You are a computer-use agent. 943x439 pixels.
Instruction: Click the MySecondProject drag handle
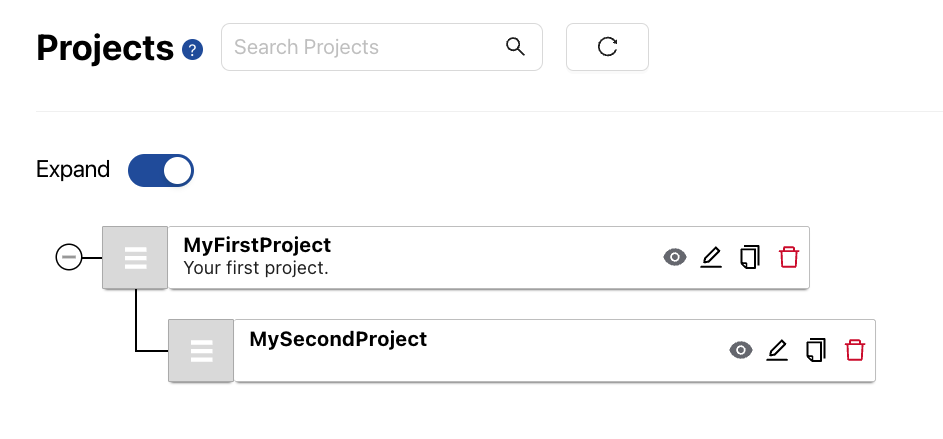pyautogui.click(x=201, y=350)
